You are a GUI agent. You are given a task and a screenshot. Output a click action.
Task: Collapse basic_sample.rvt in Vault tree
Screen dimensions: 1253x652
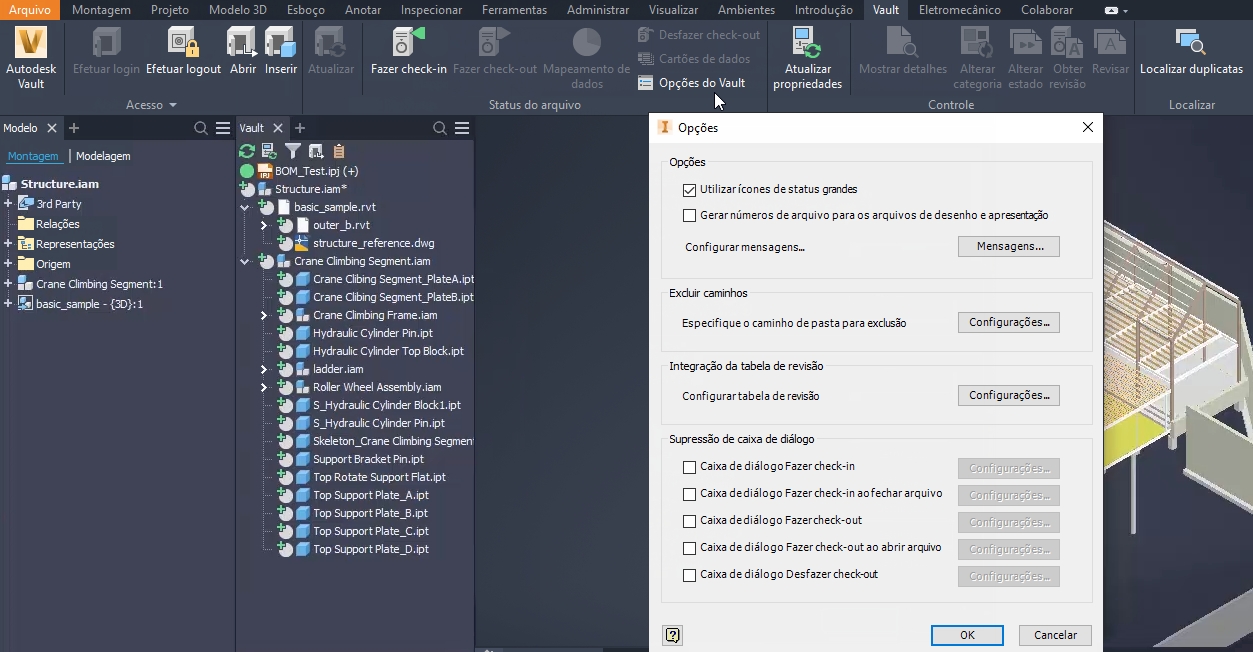(x=245, y=207)
